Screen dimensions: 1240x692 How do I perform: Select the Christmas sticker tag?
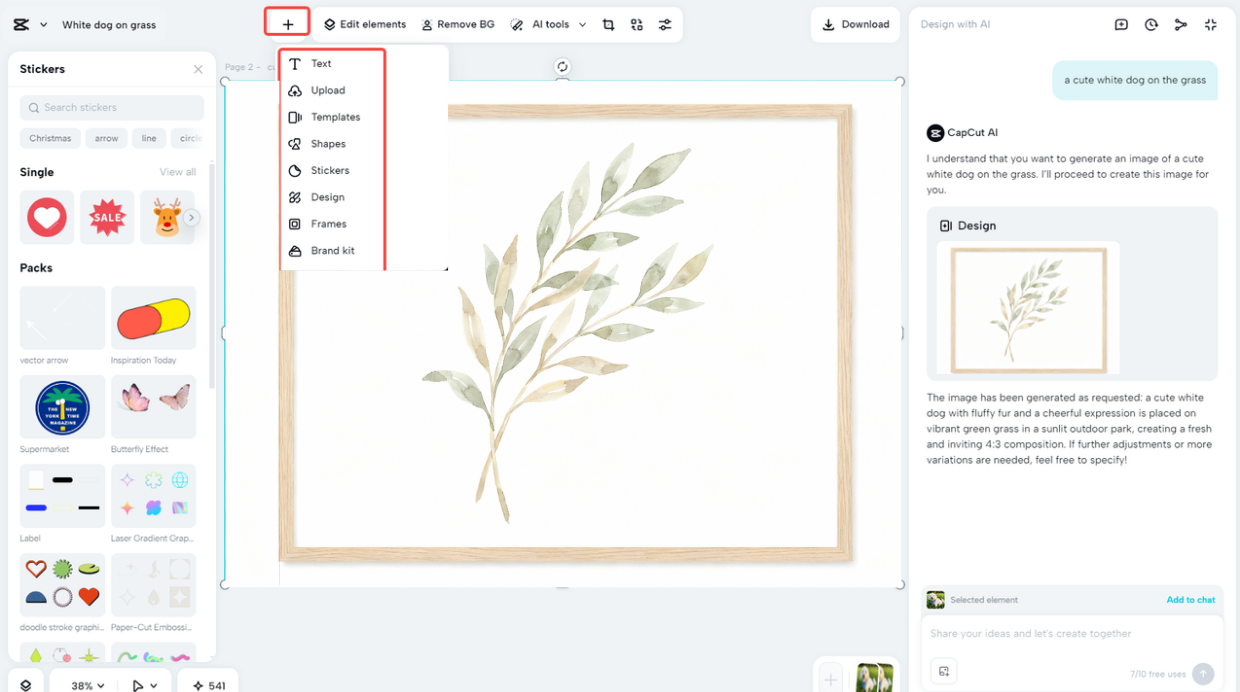point(50,138)
